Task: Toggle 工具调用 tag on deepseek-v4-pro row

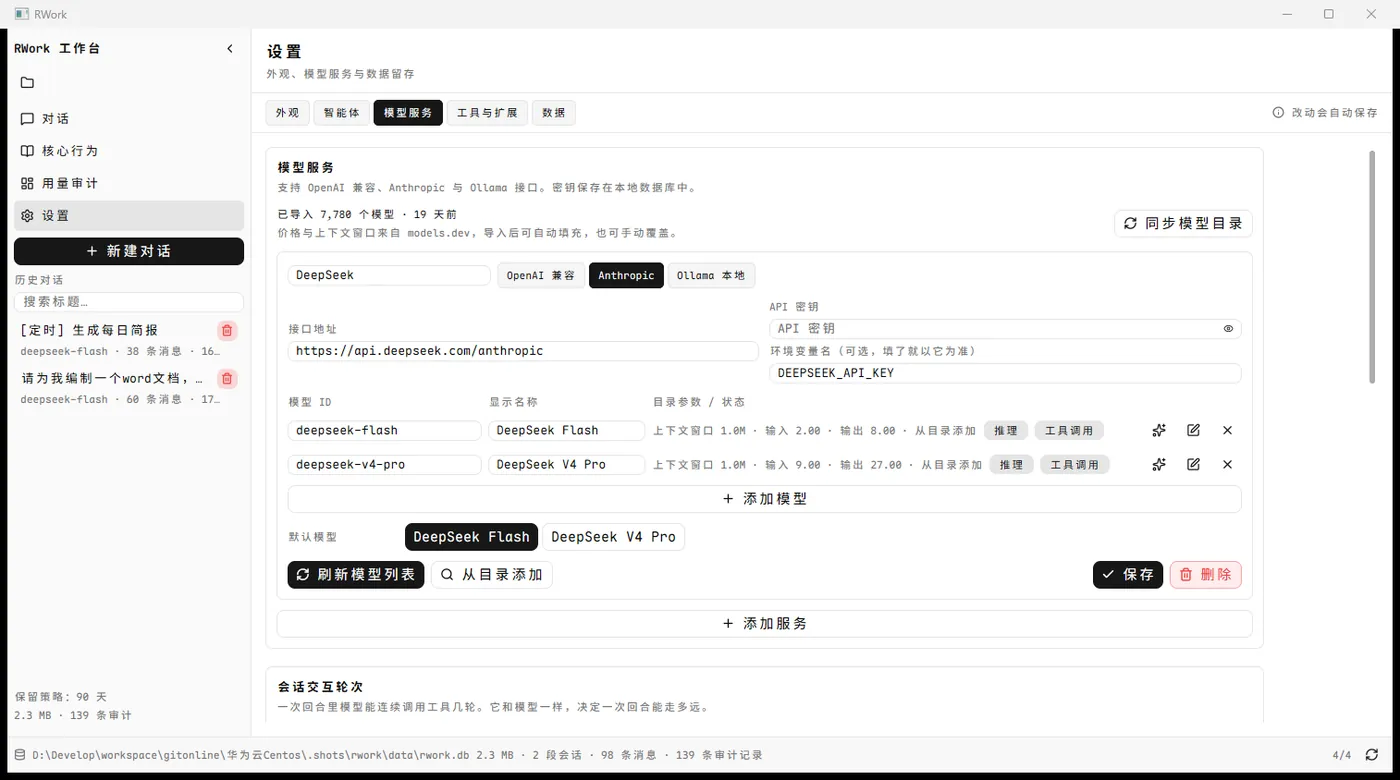Action: tap(1074, 465)
